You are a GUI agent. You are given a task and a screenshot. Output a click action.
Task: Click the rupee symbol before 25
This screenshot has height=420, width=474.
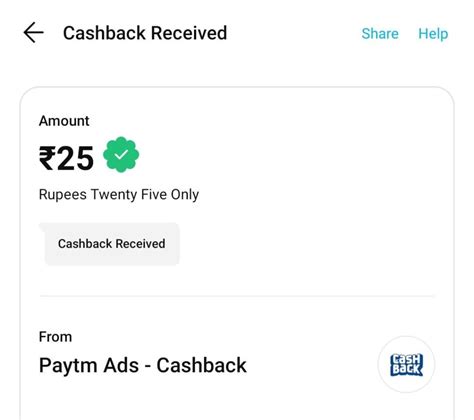pyautogui.click(x=47, y=158)
